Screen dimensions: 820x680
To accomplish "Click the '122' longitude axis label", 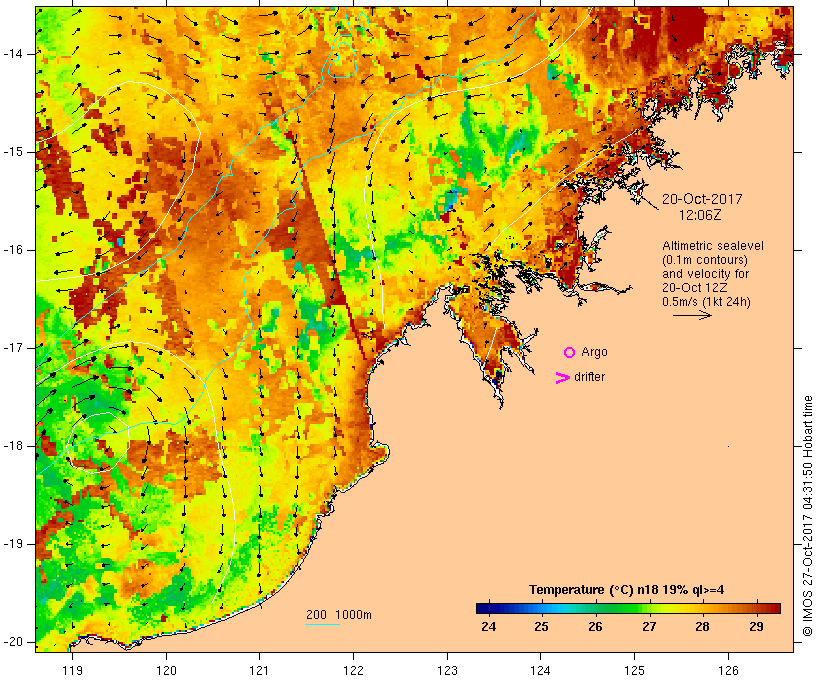I will 354,670.
